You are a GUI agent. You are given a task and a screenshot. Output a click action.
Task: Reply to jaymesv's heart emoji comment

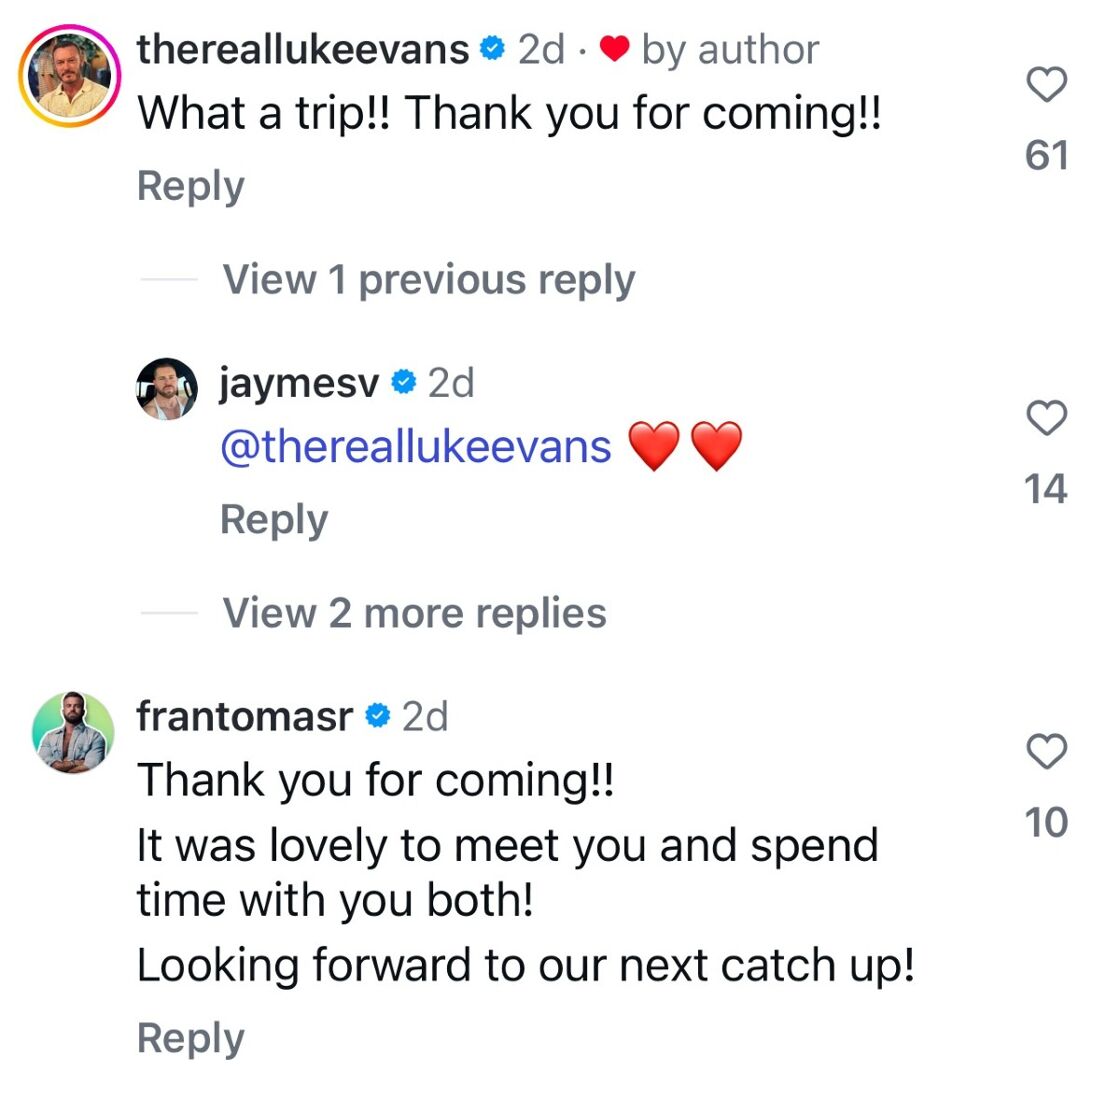pos(274,520)
